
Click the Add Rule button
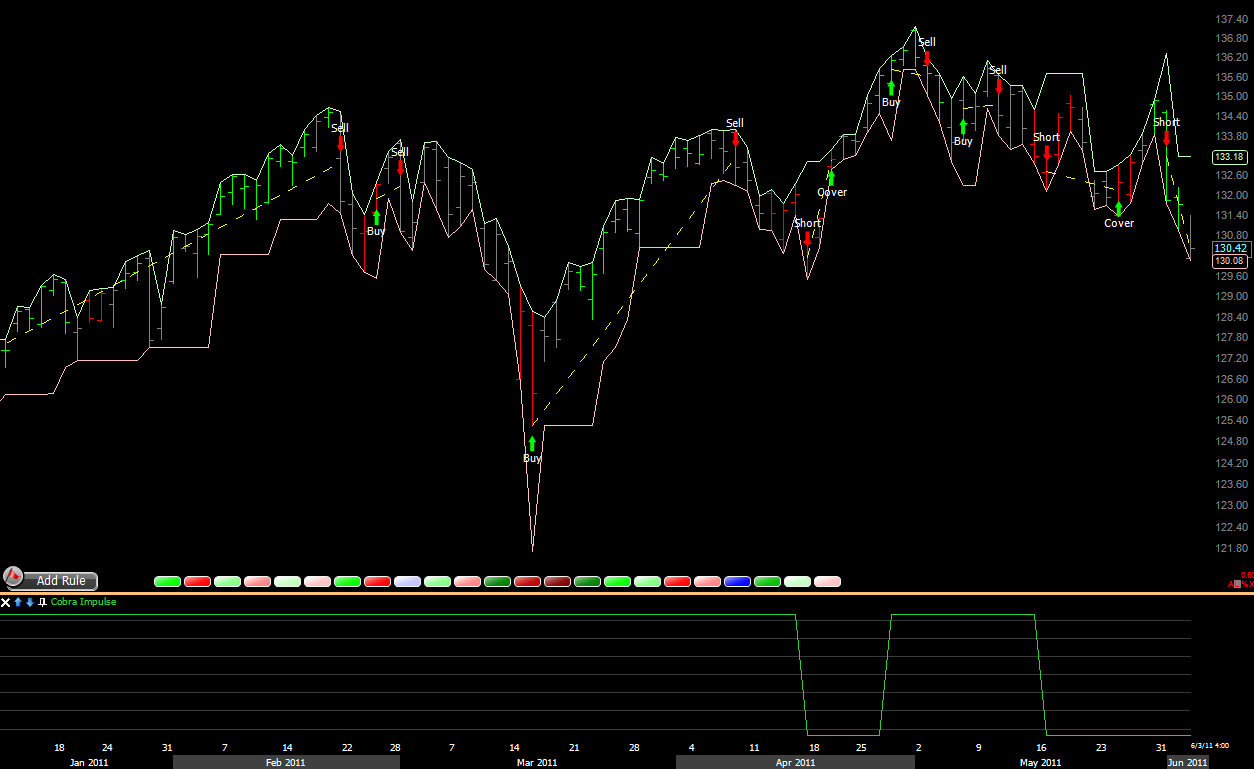tap(61, 581)
